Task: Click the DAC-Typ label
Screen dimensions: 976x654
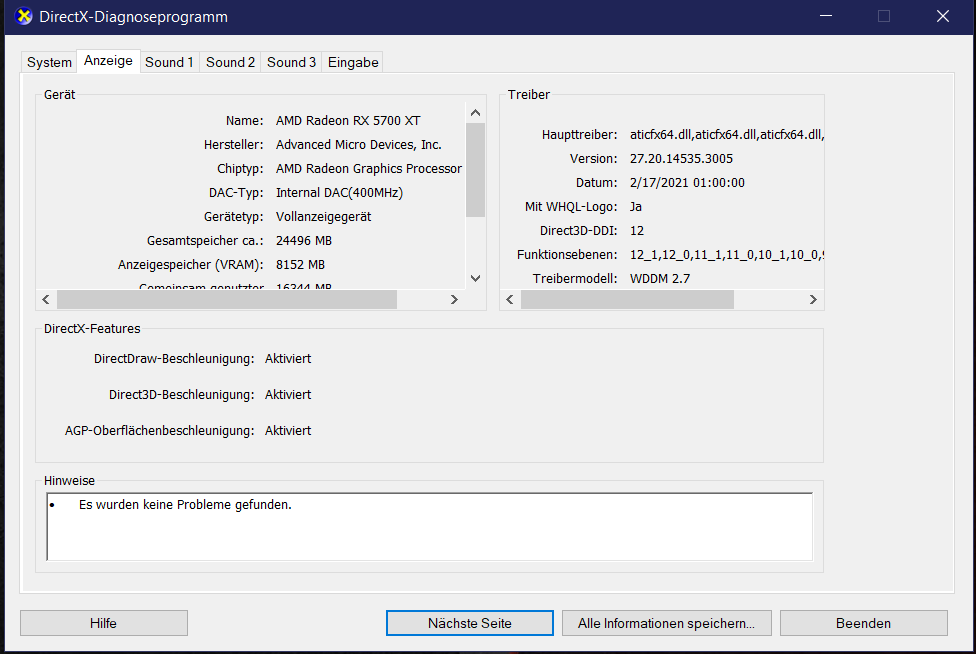Action: tap(236, 193)
